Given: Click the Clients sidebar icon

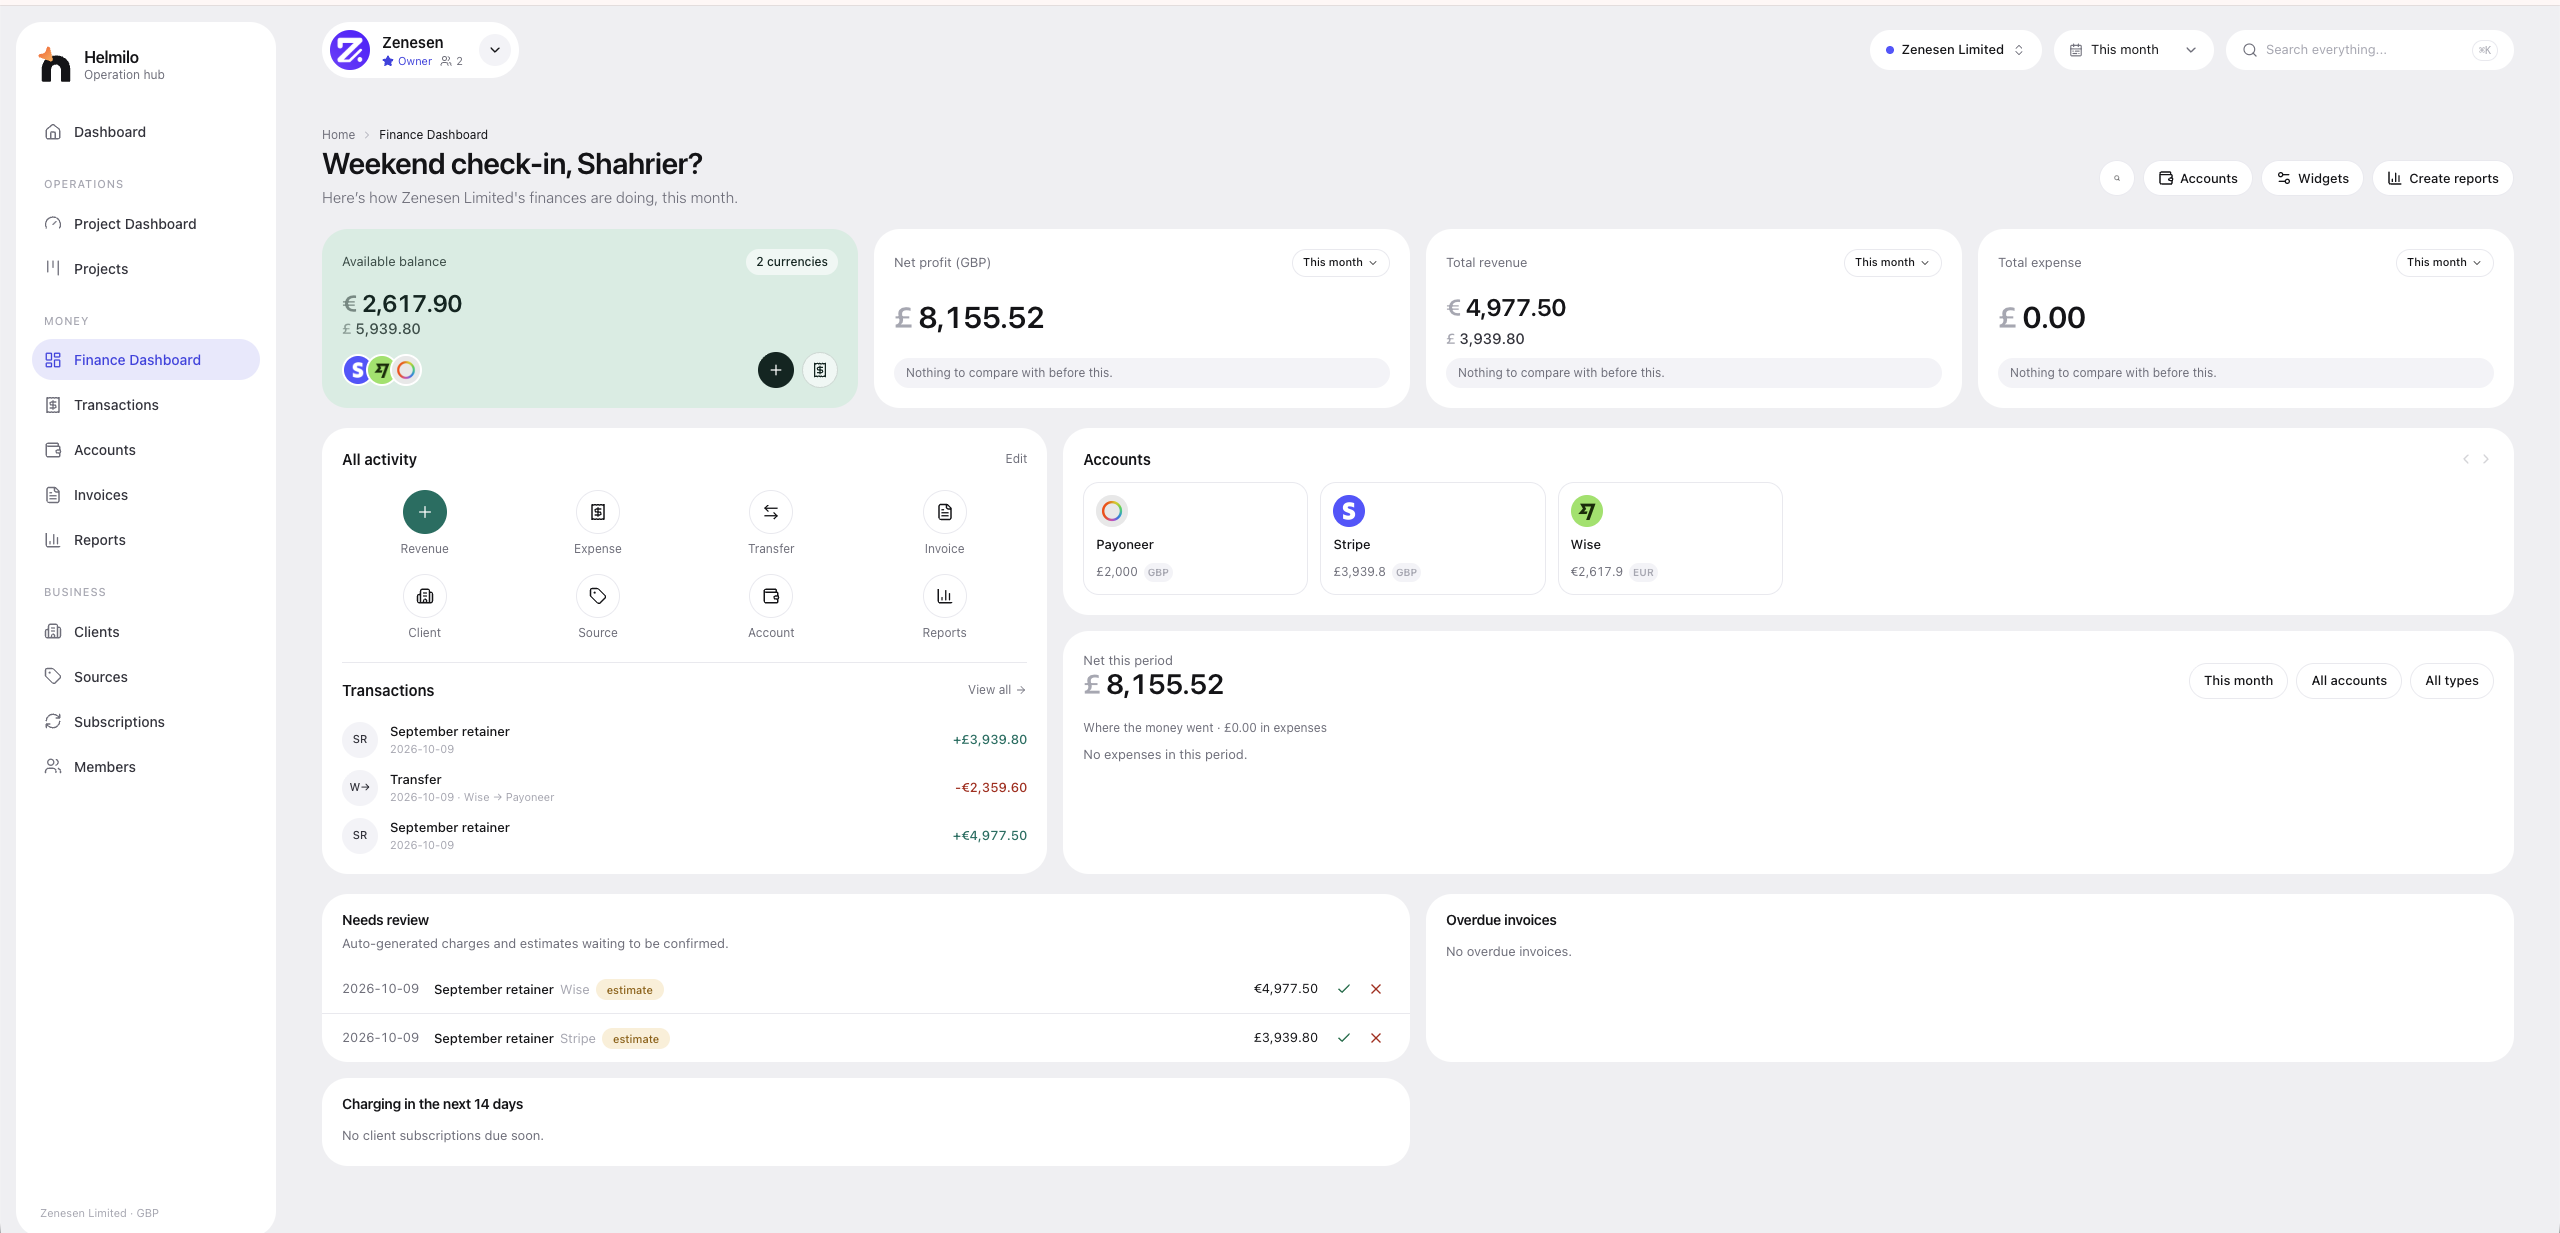Looking at the screenshot, I should [53, 632].
